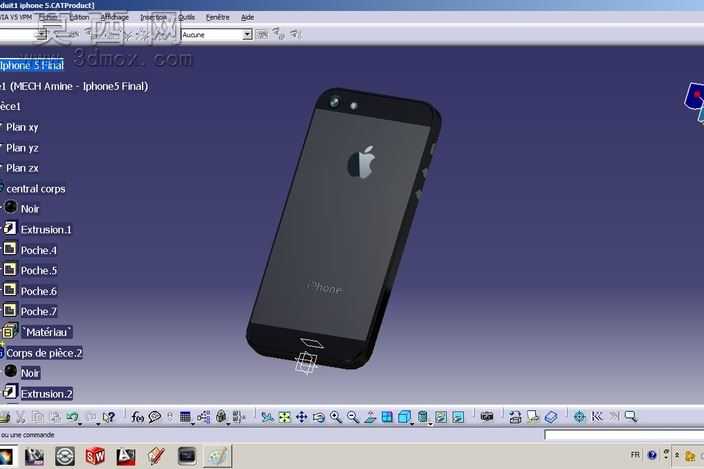Screen dimensions: 704x469
Task: Select the `Matériau` parameter node
Action: pos(47,332)
